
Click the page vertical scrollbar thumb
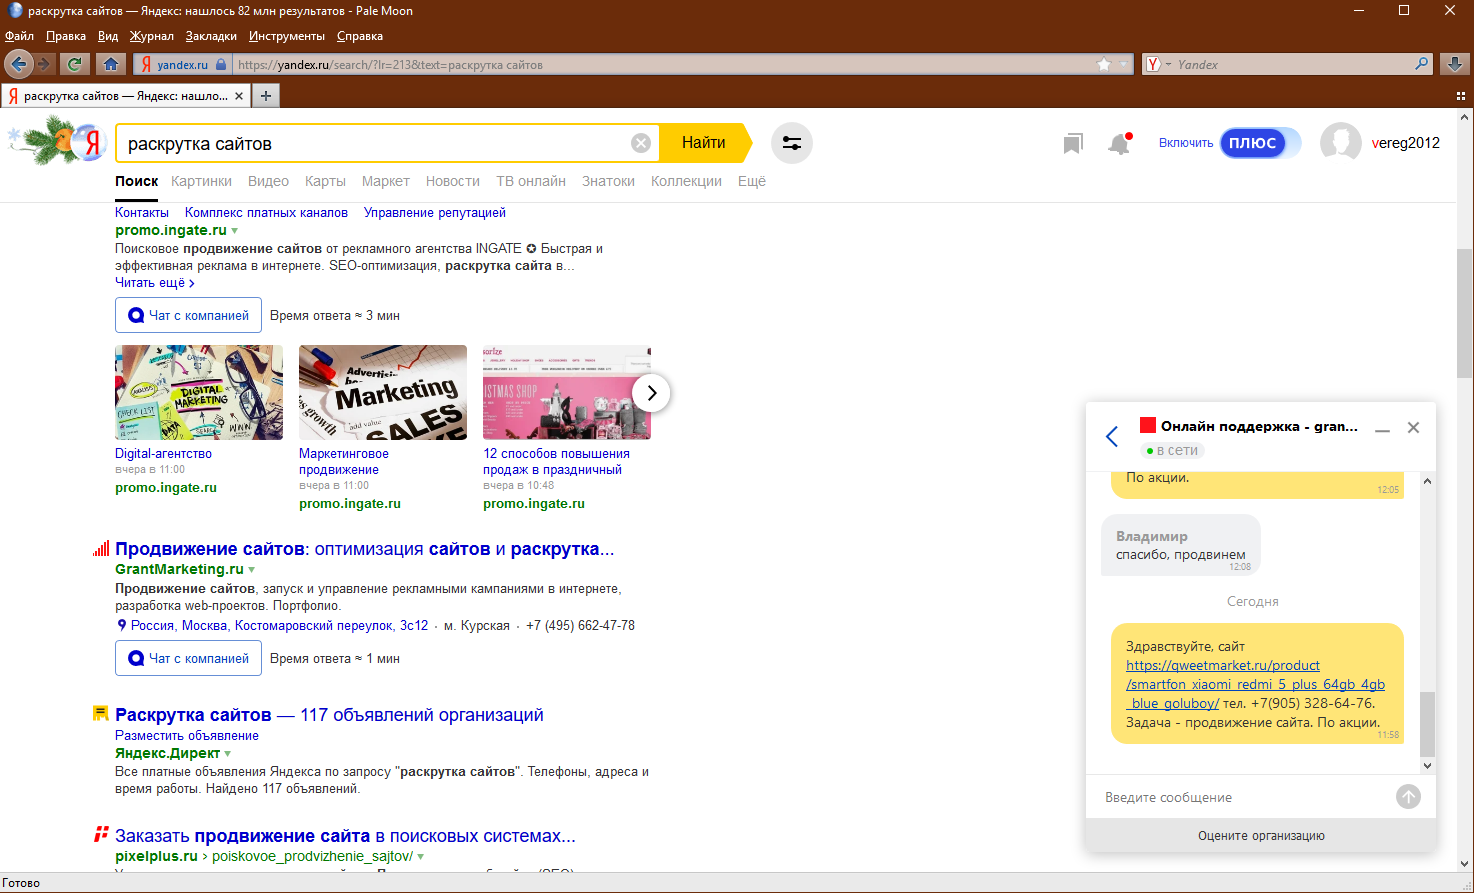click(1465, 312)
